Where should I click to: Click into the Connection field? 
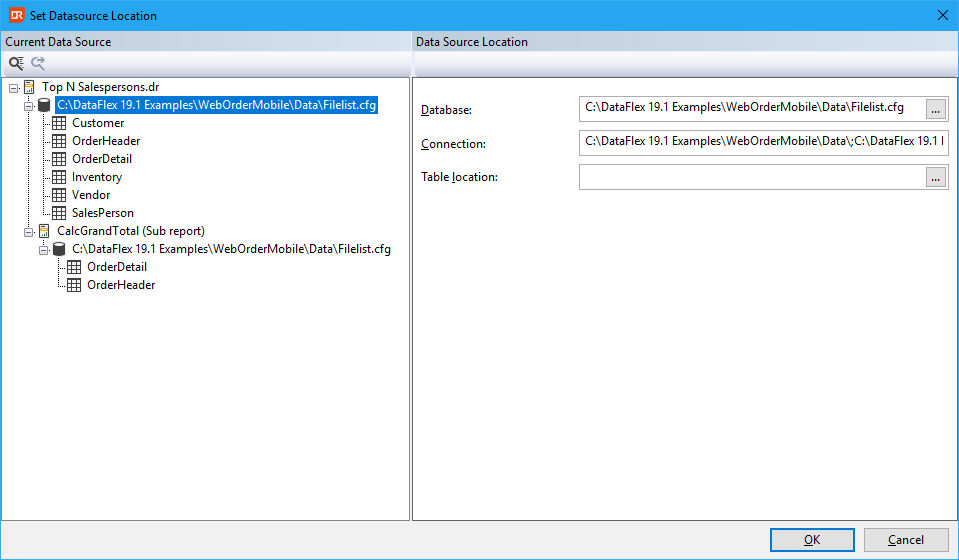pos(763,142)
